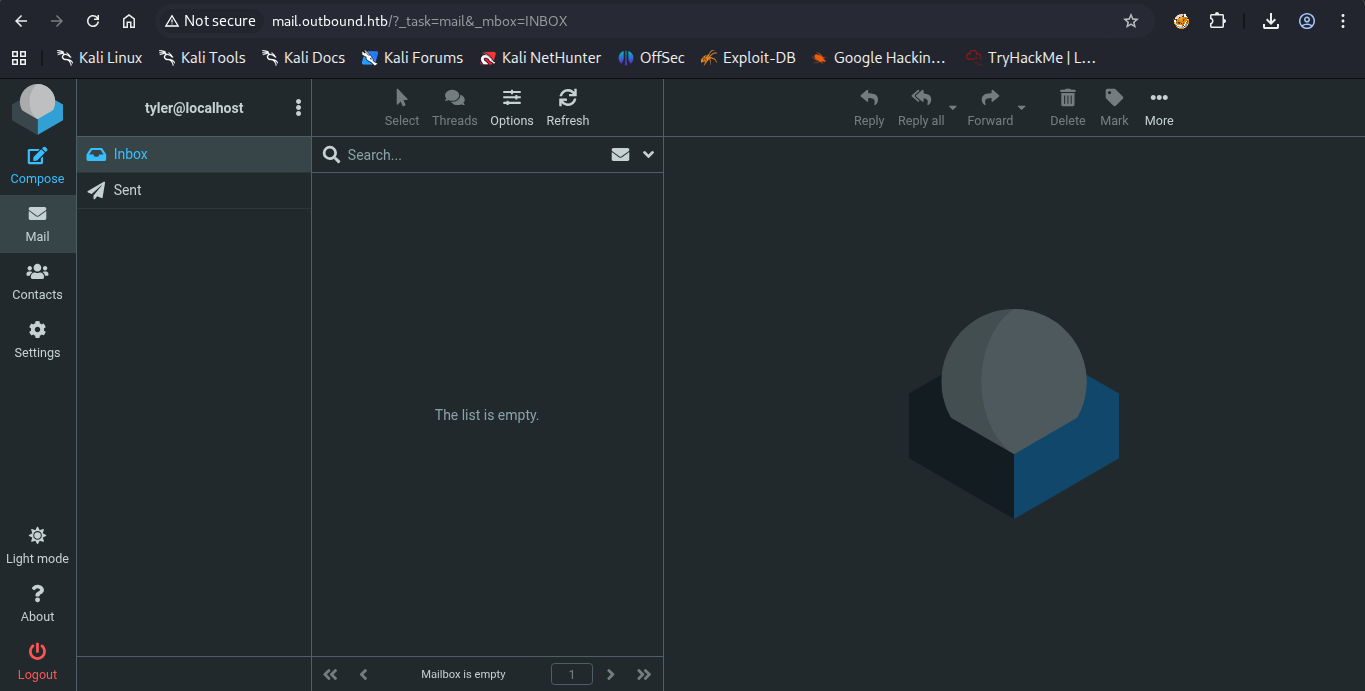Open the Kali Docs bookmark

click(303, 58)
